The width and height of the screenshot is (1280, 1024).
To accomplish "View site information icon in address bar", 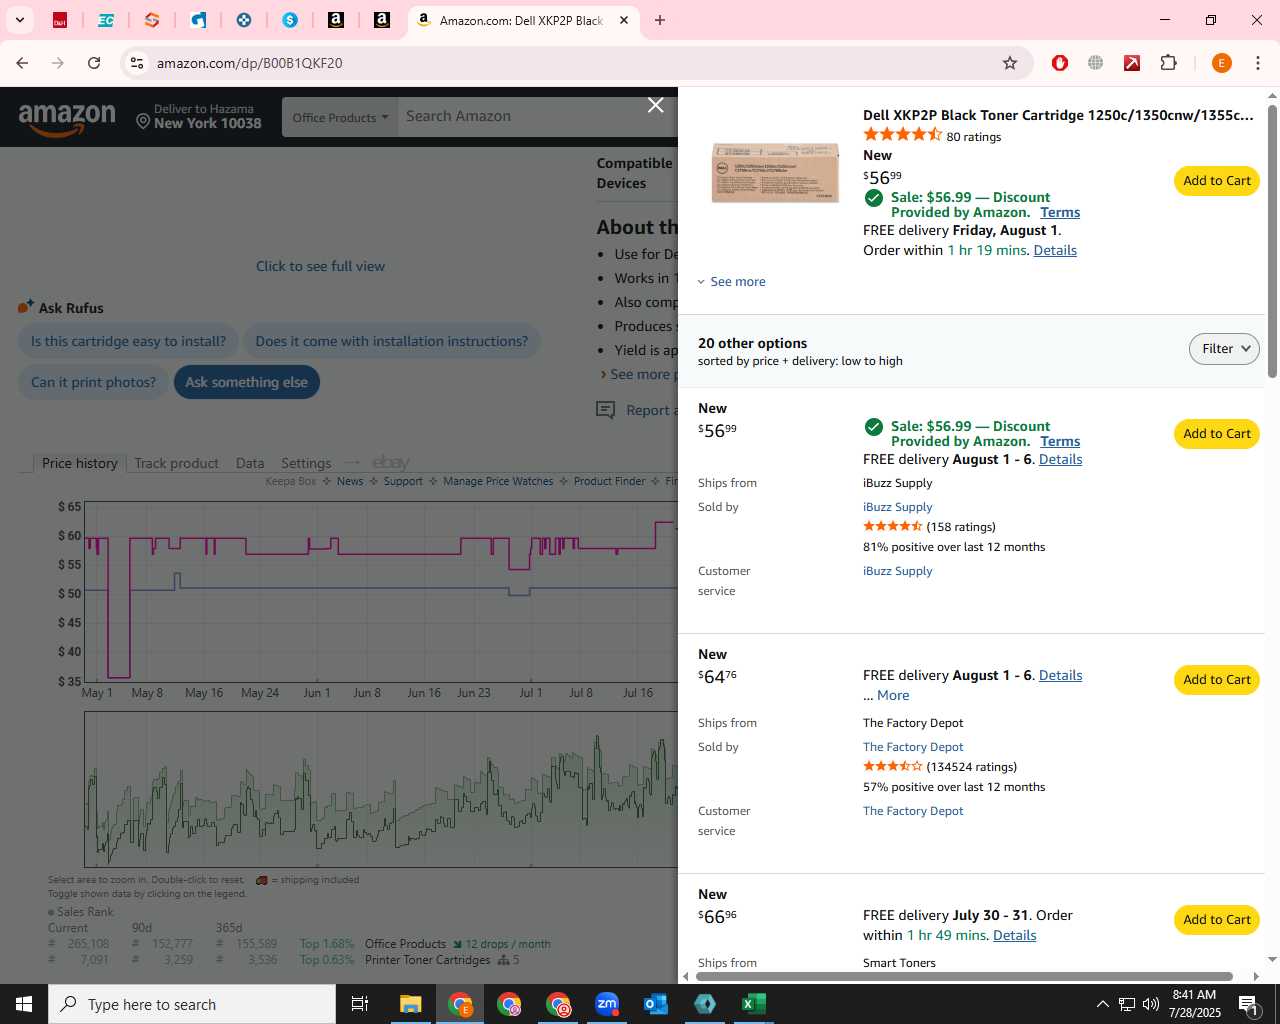I will [137, 63].
